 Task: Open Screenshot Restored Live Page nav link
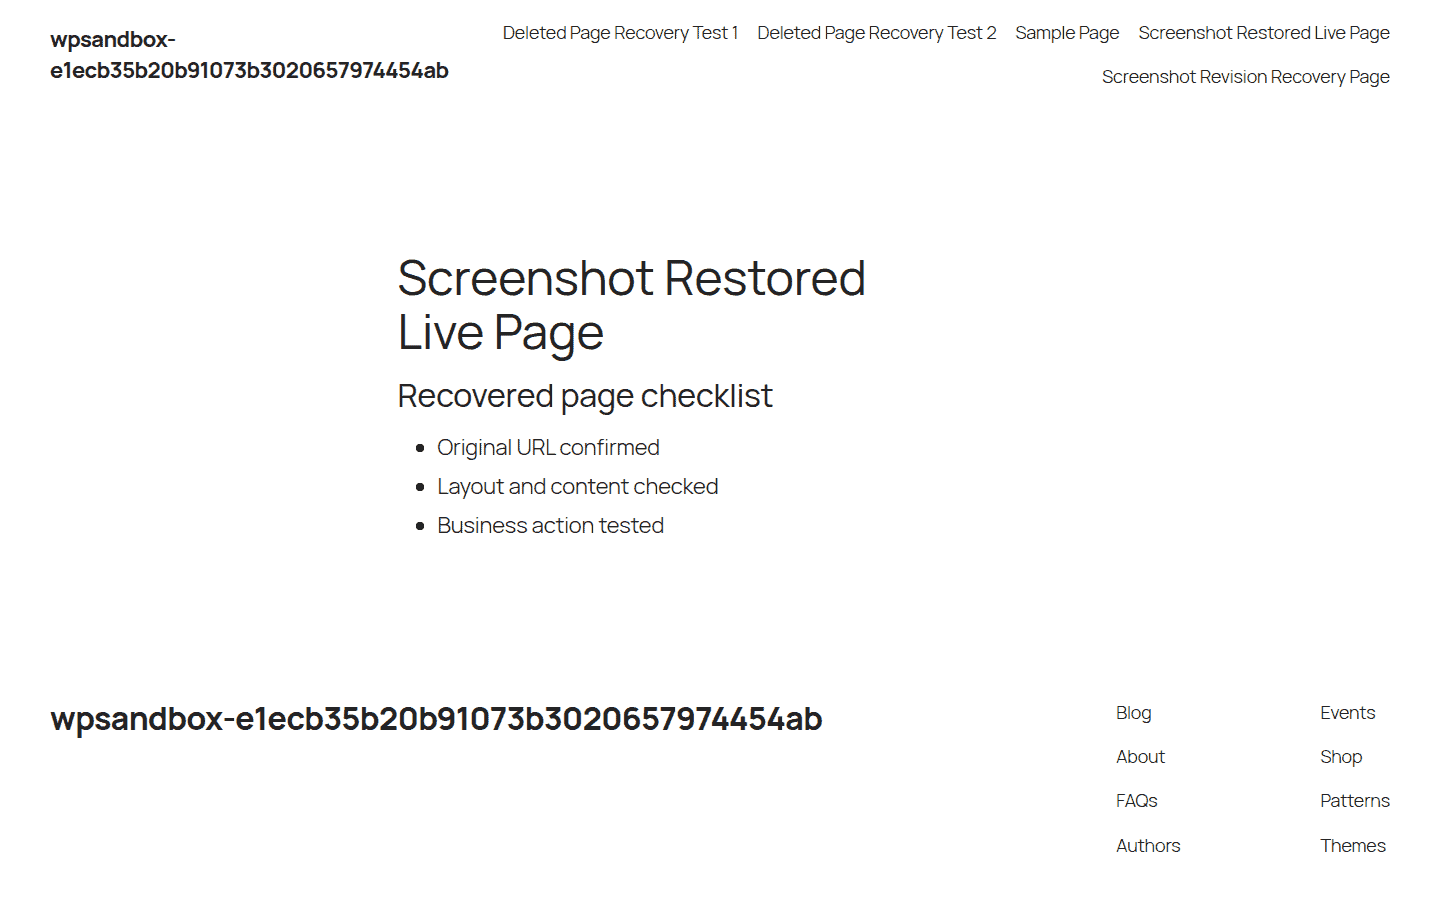[1264, 33]
